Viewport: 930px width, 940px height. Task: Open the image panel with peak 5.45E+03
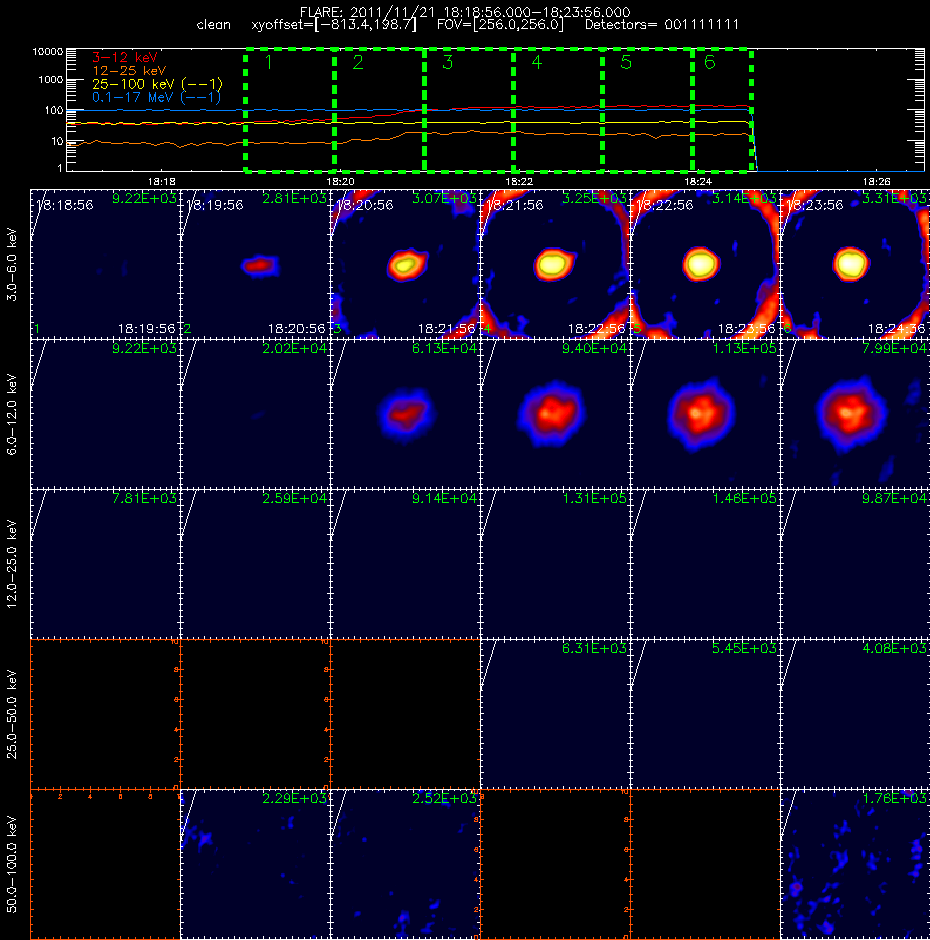705,714
